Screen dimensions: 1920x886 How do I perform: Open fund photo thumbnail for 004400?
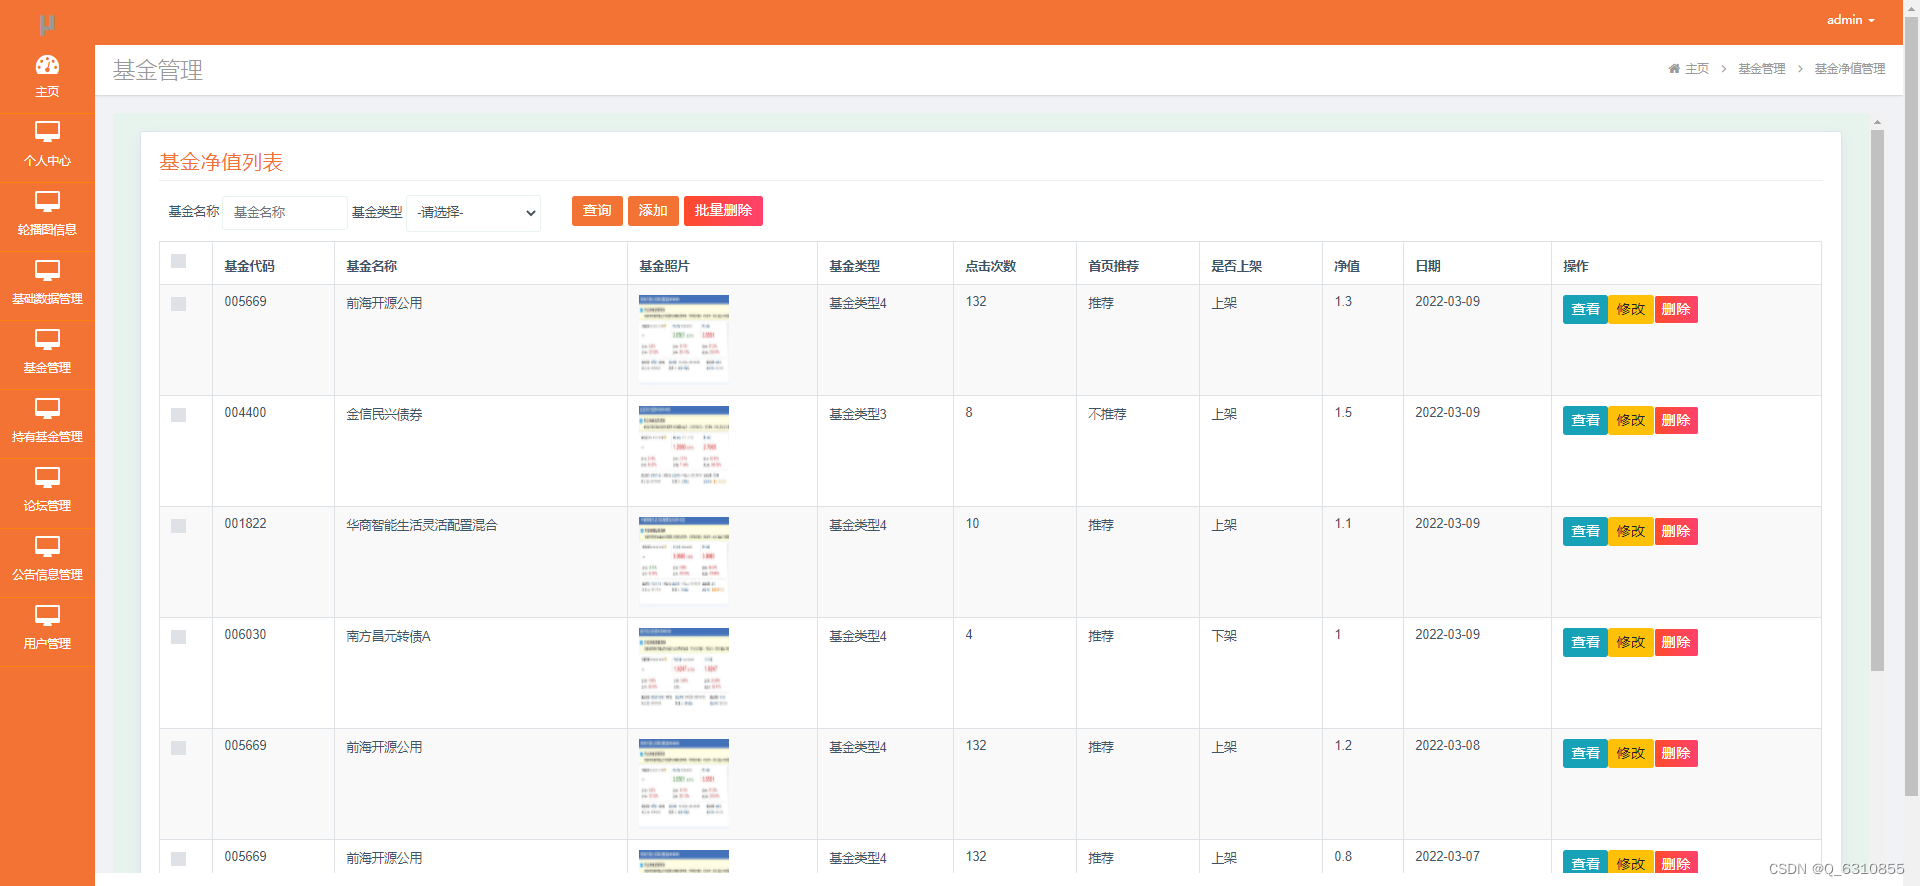click(x=684, y=450)
